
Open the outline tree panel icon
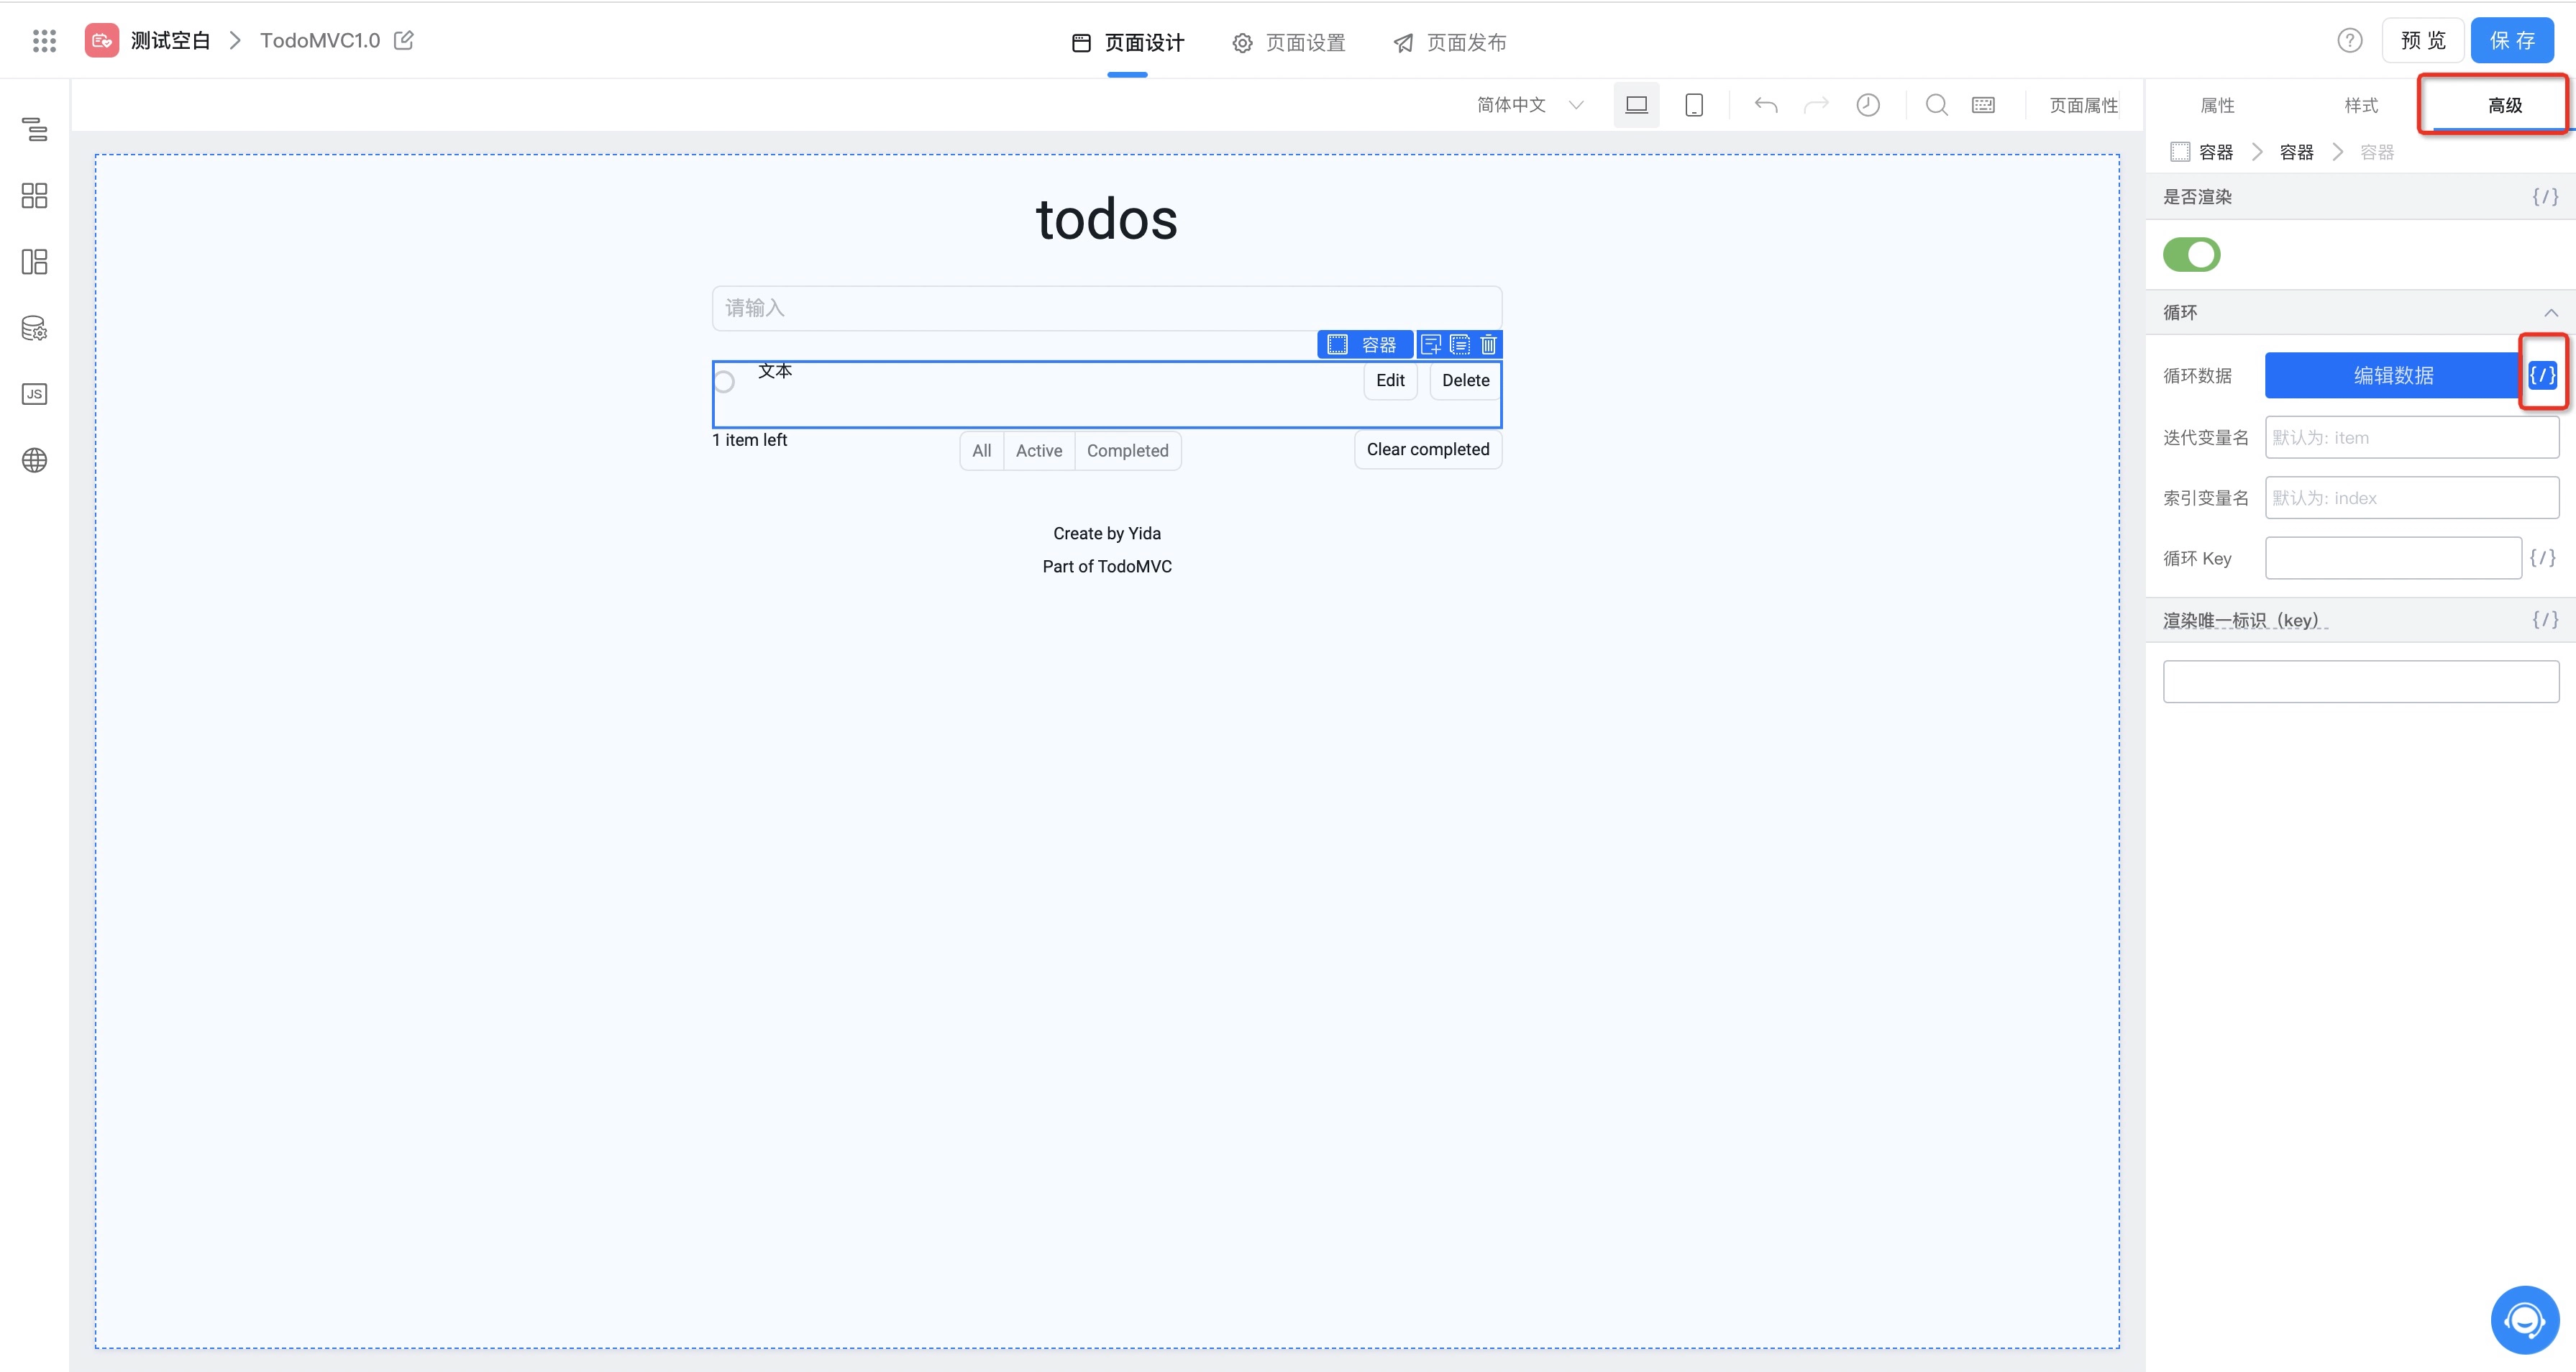point(34,129)
